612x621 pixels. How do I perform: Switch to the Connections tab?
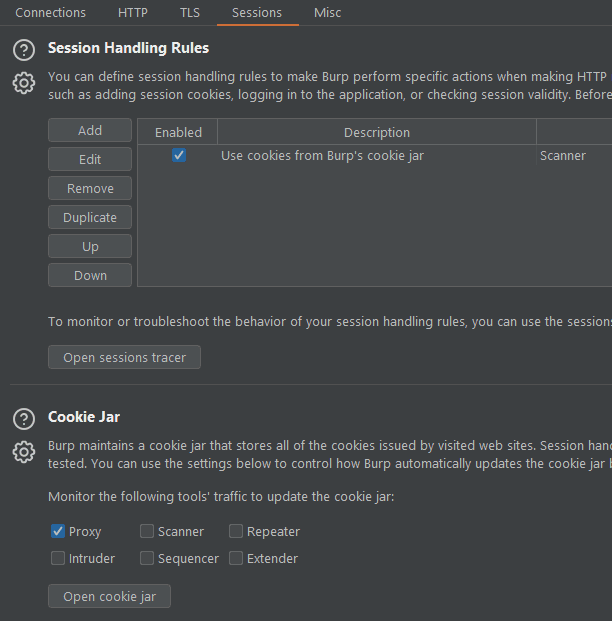[50, 13]
